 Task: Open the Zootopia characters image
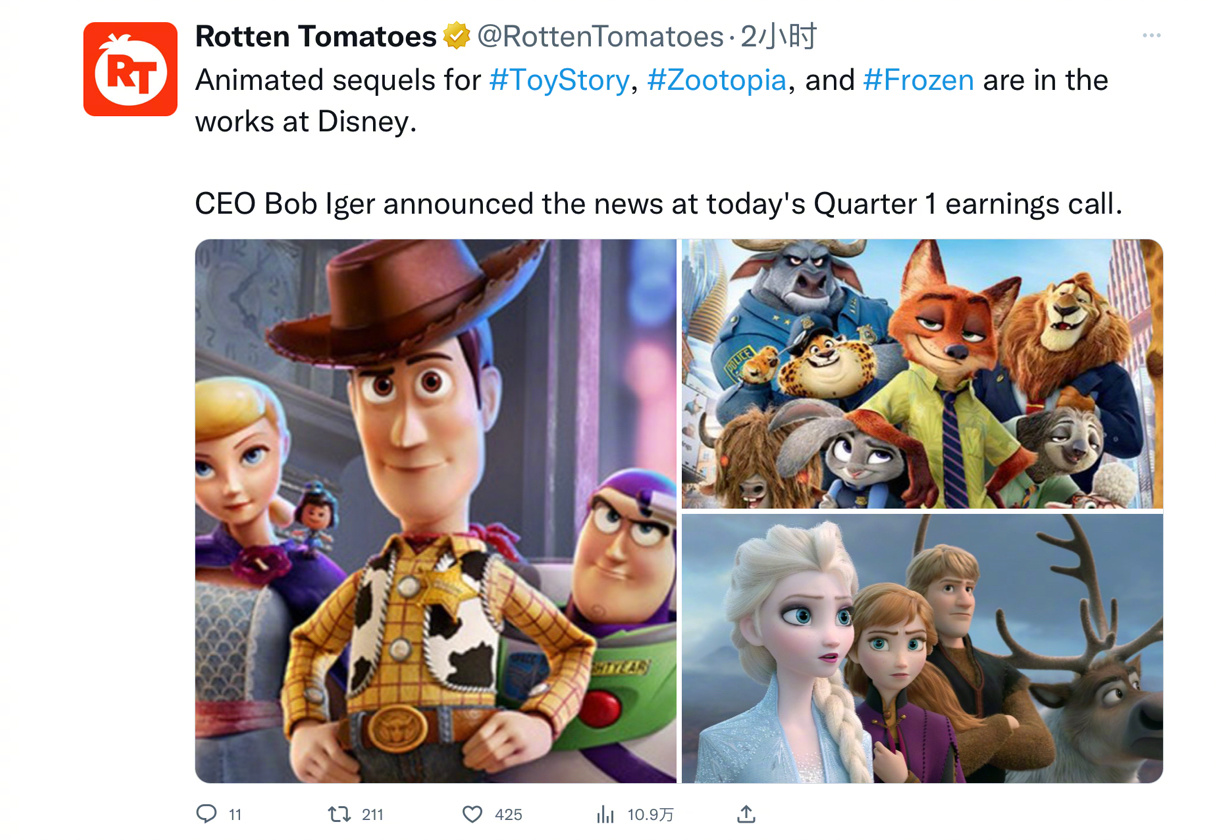pyautogui.click(x=922, y=373)
